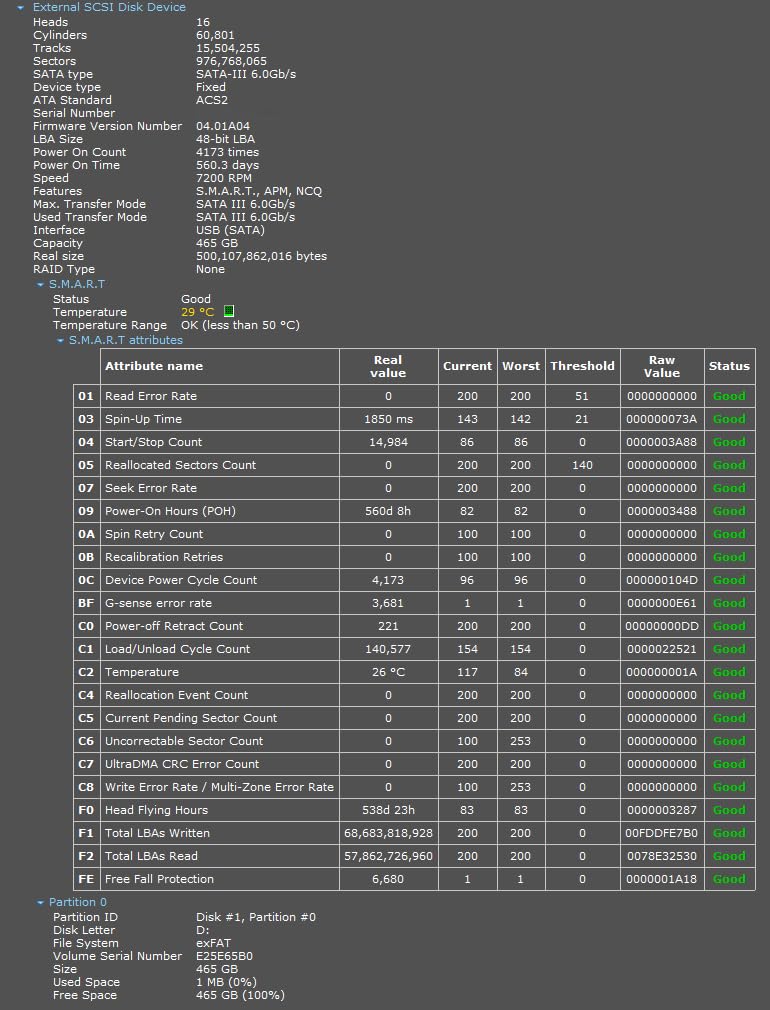
Task: Click raw value 0078E32530
Action: tap(662, 855)
